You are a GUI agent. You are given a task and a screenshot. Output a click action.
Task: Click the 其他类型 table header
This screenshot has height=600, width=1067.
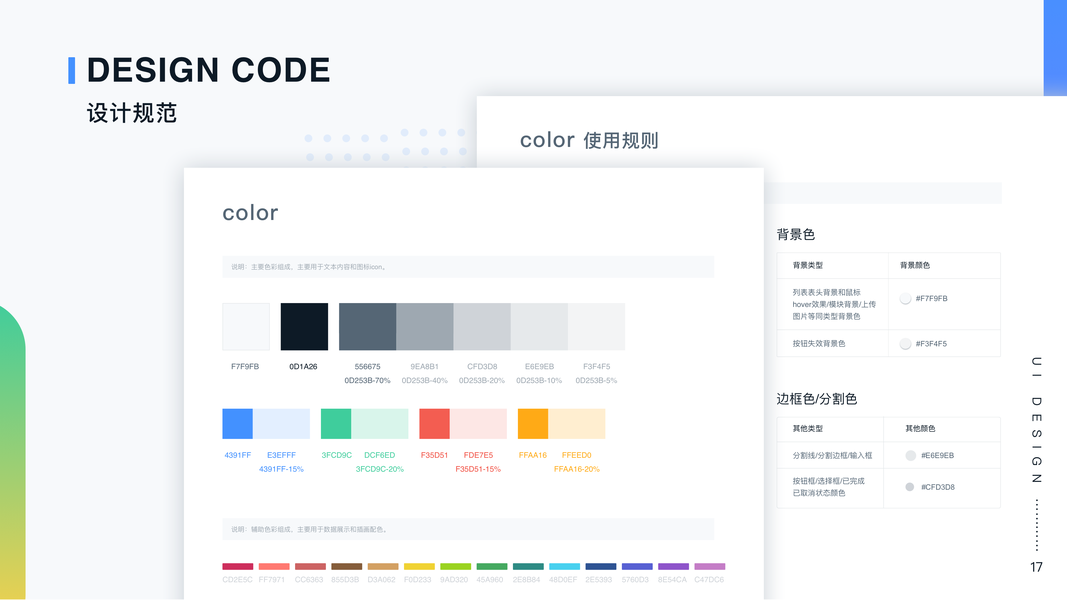(808, 429)
